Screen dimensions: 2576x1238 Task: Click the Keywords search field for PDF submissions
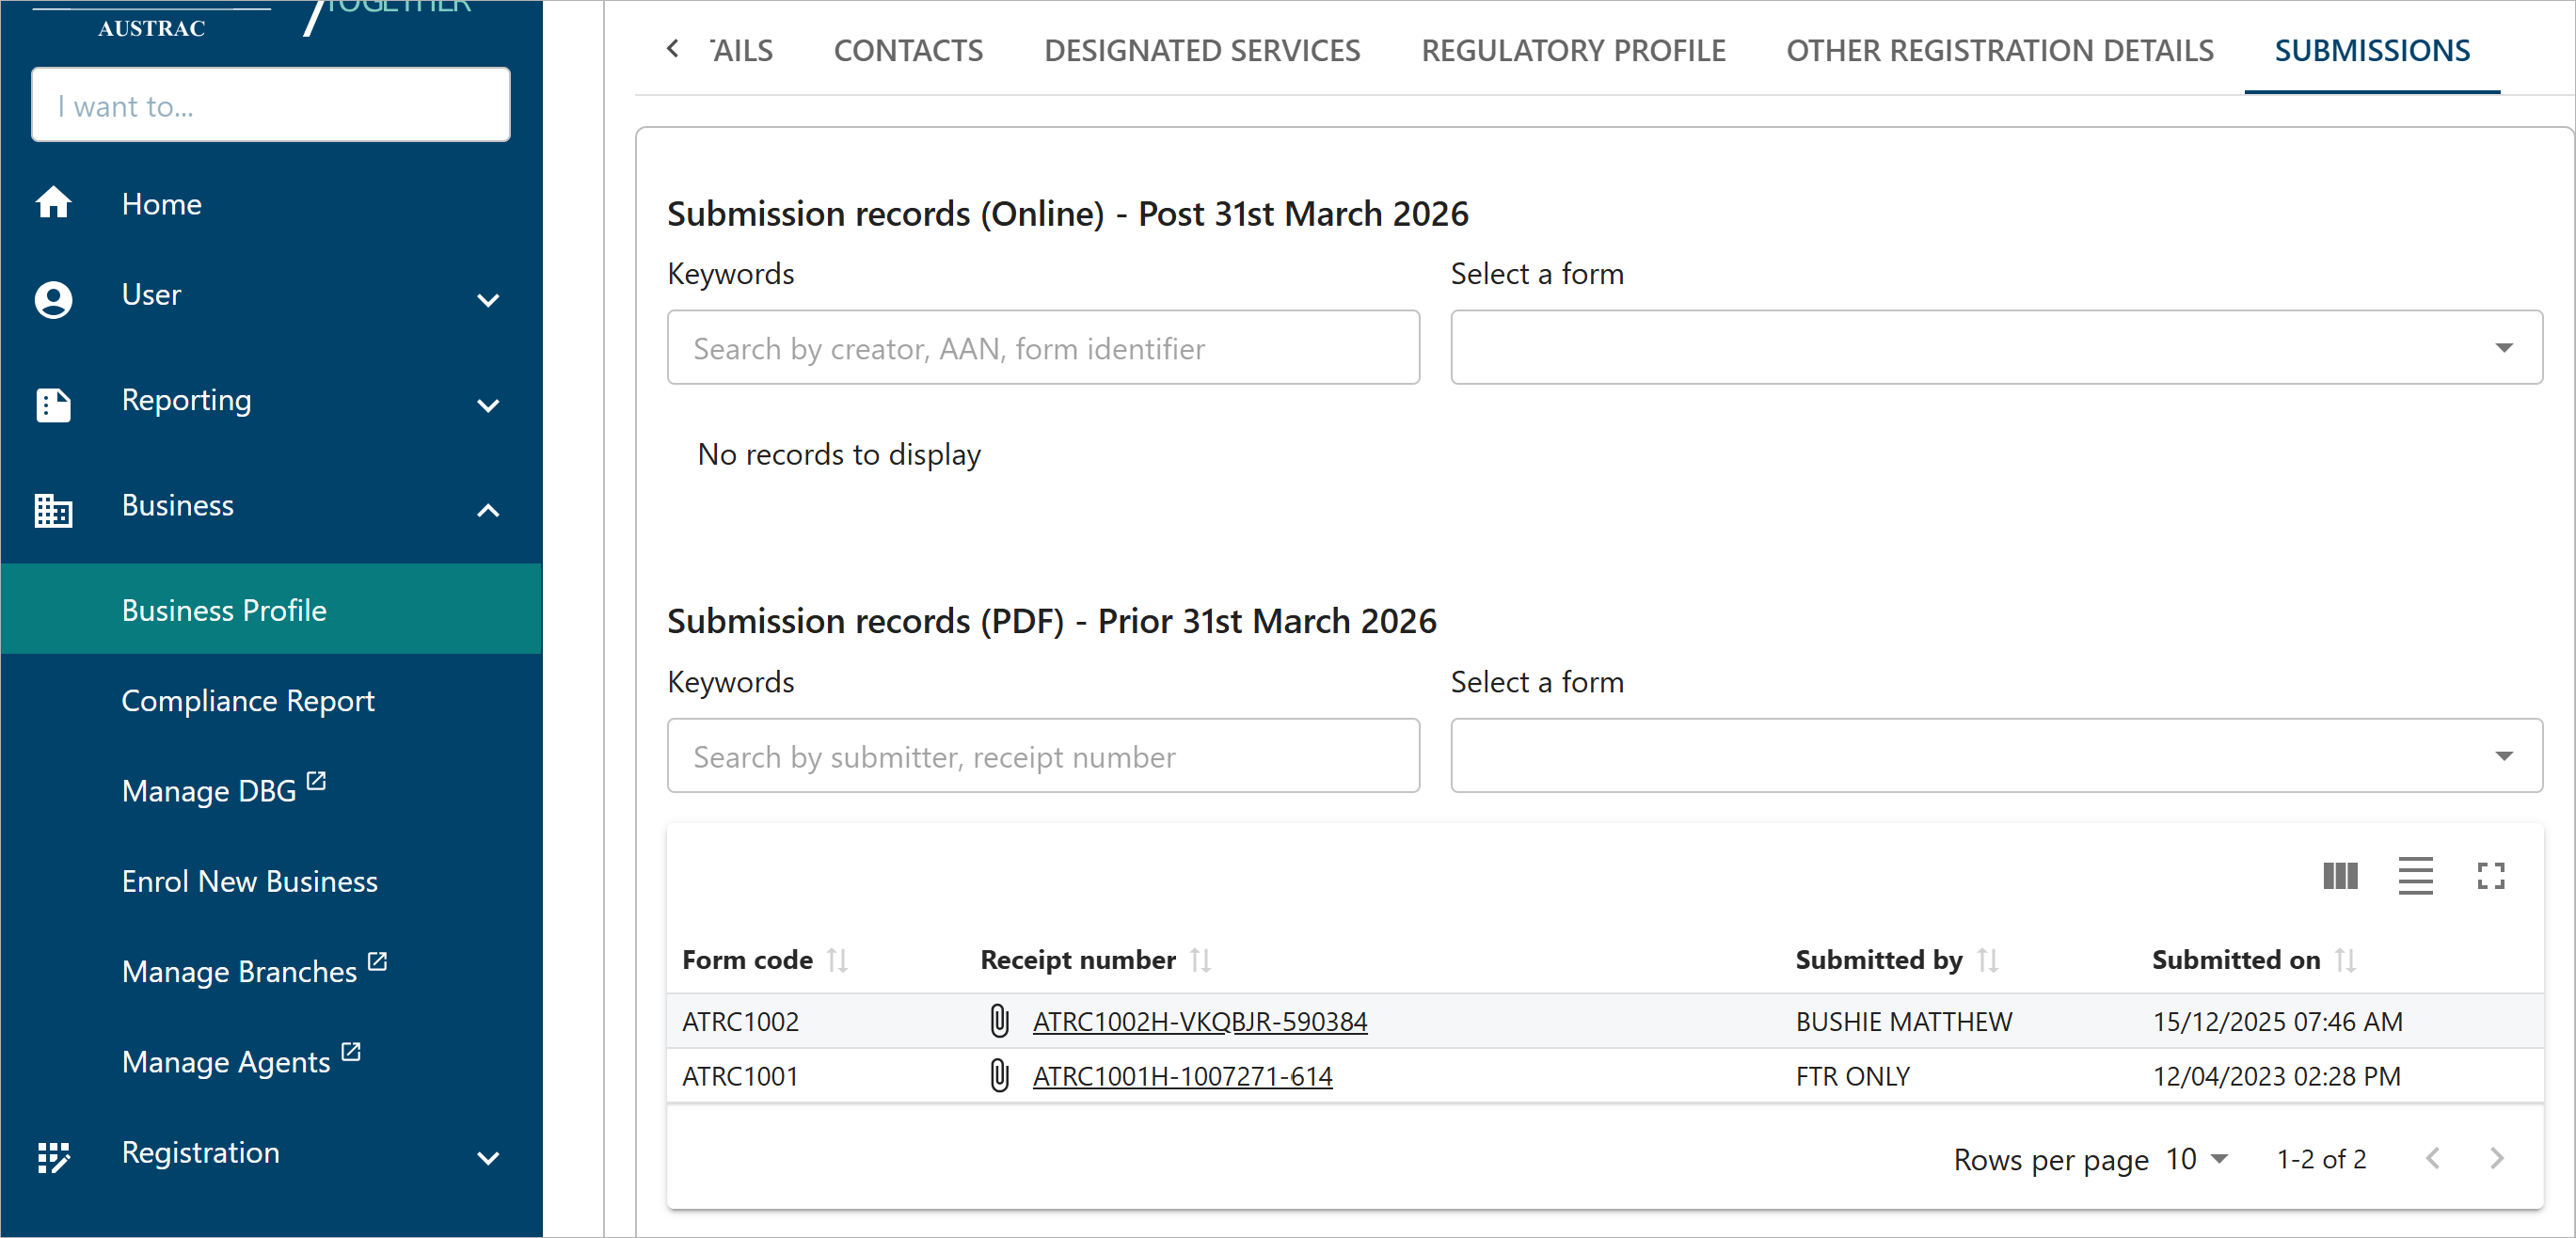point(1043,756)
